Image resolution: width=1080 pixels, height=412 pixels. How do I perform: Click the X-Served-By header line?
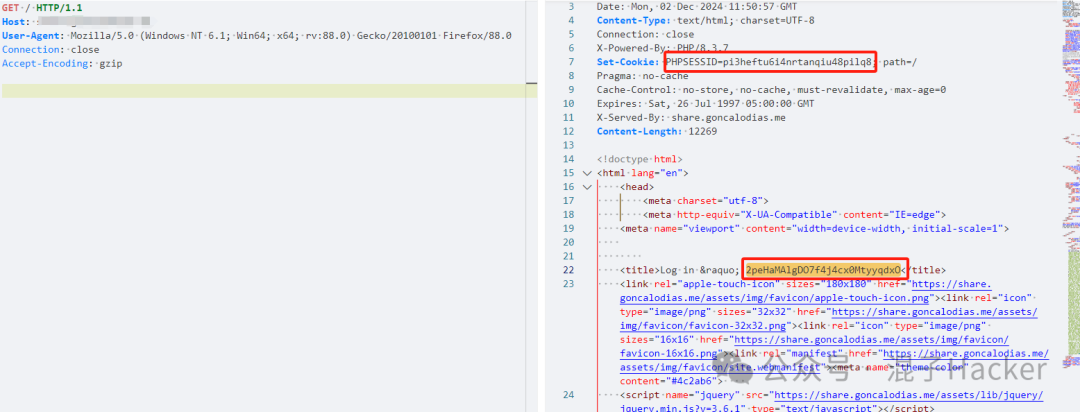[x=691, y=117]
